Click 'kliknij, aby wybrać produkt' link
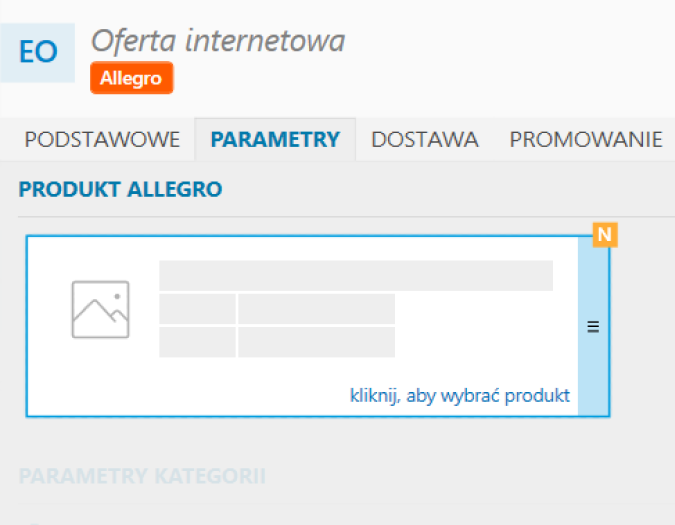Viewport: 675px width, 525px height. tap(460, 395)
